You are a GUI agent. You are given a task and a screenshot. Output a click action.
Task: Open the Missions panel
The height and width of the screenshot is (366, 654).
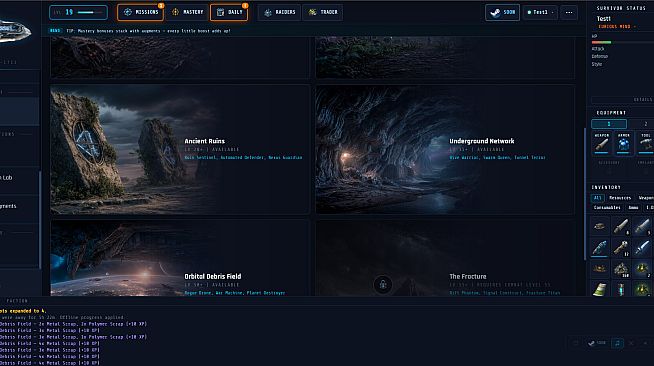pos(141,12)
